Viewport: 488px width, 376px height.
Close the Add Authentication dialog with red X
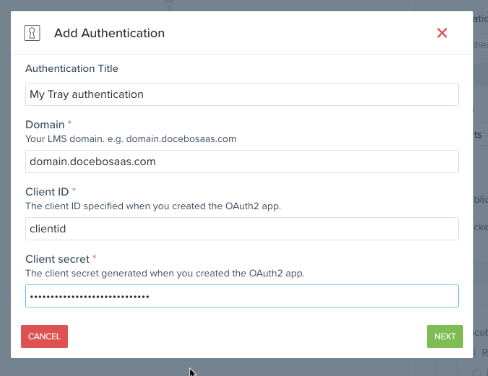click(x=442, y=33)
